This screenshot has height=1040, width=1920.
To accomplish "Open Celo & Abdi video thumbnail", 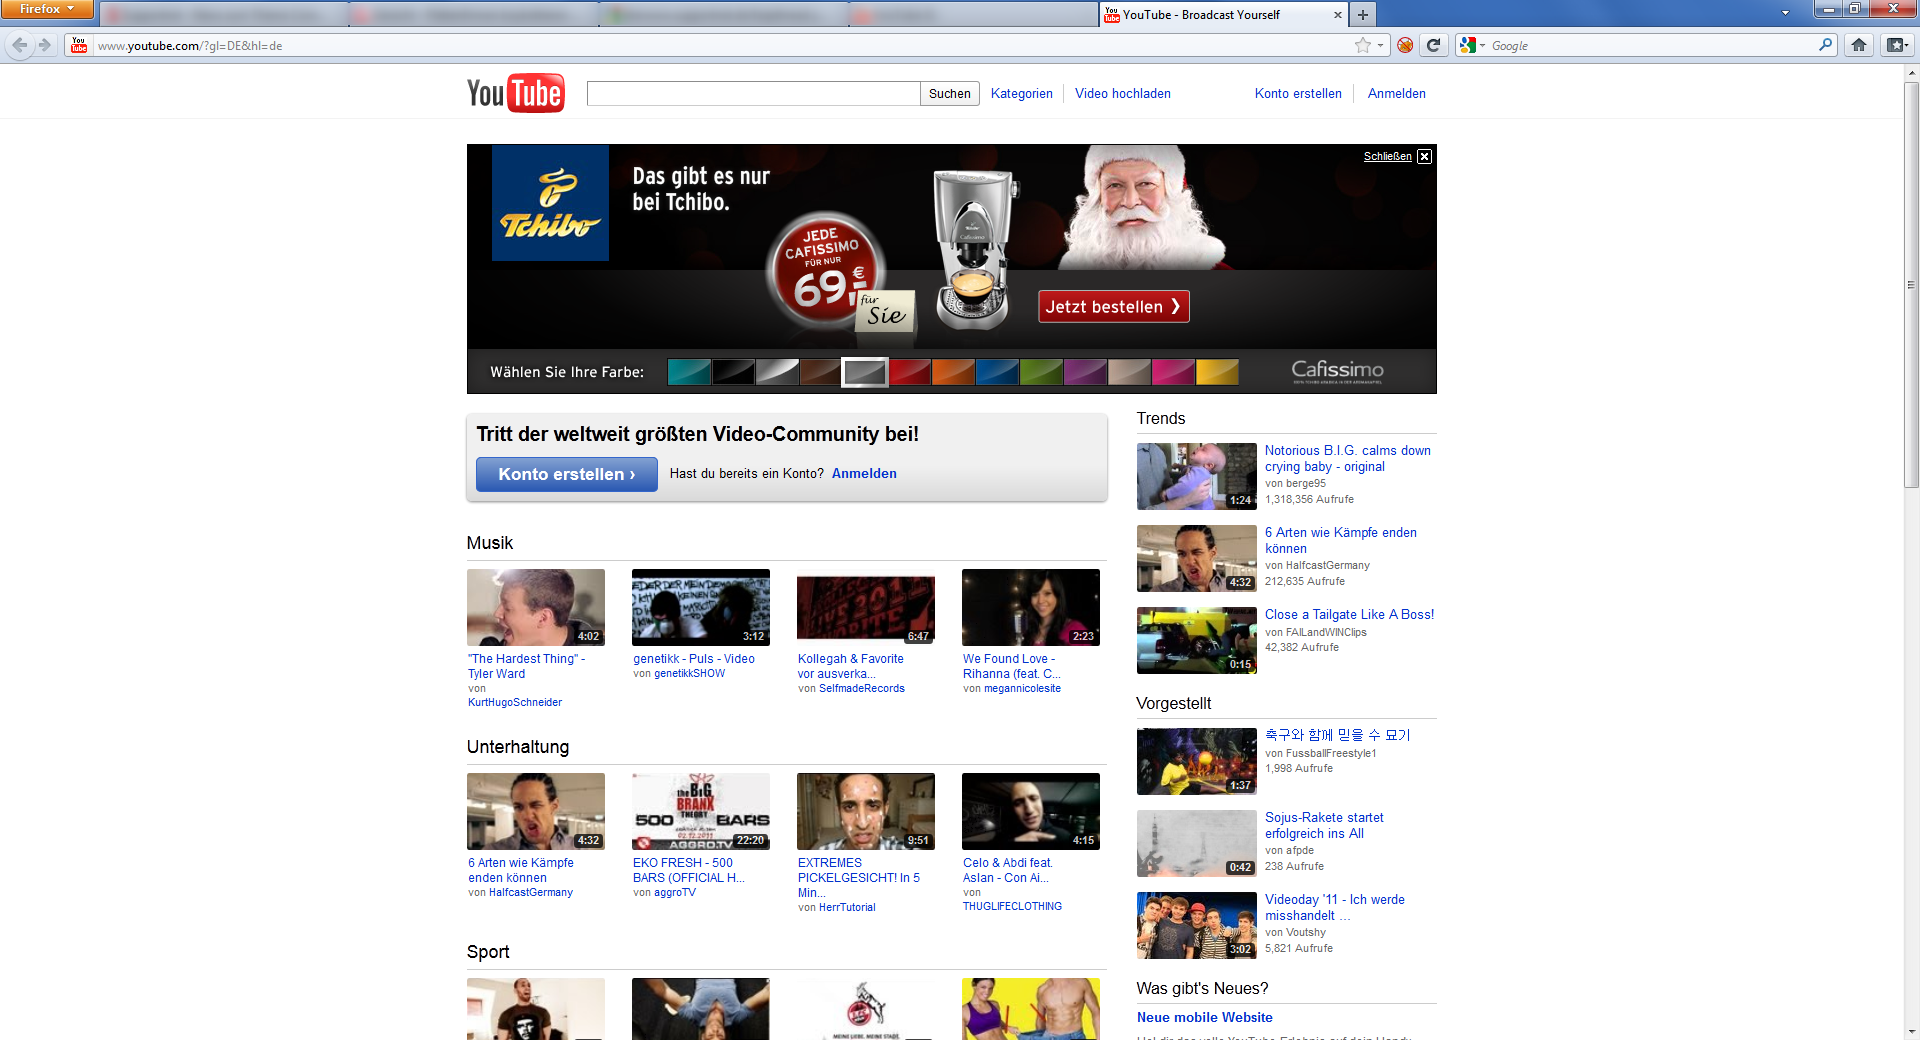I will pos(1030,811).
